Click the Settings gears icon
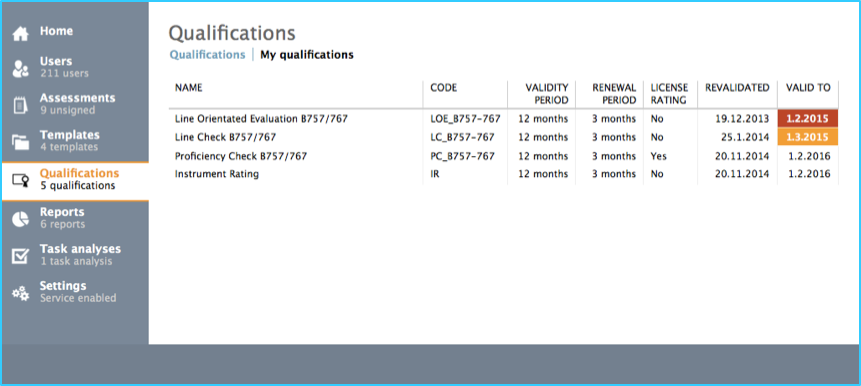The height and width of the screenshot is (386, 861). pyautogui.click(x=20, y=293)
